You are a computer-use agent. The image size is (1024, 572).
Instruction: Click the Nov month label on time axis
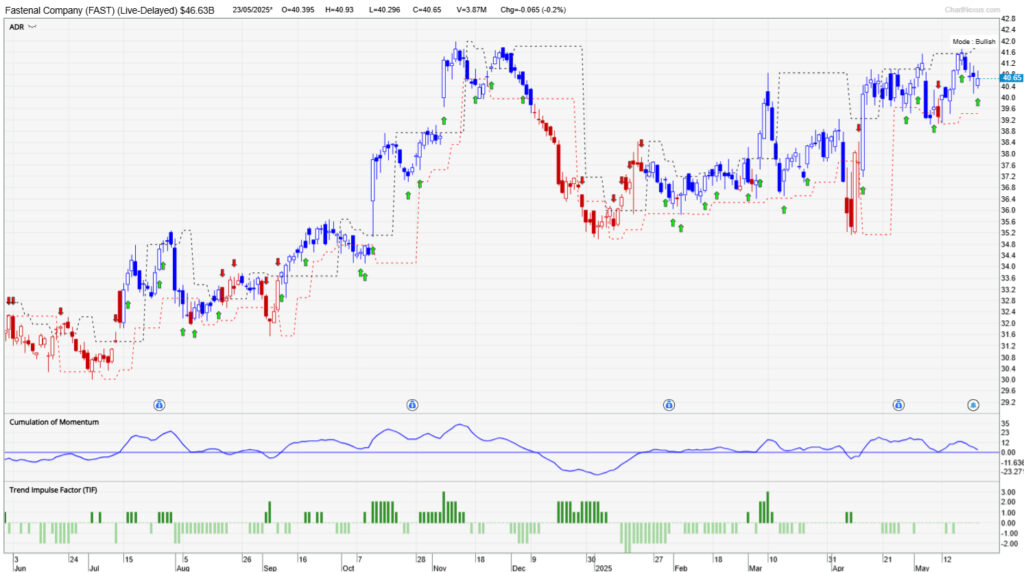click(x=440, y=568)
